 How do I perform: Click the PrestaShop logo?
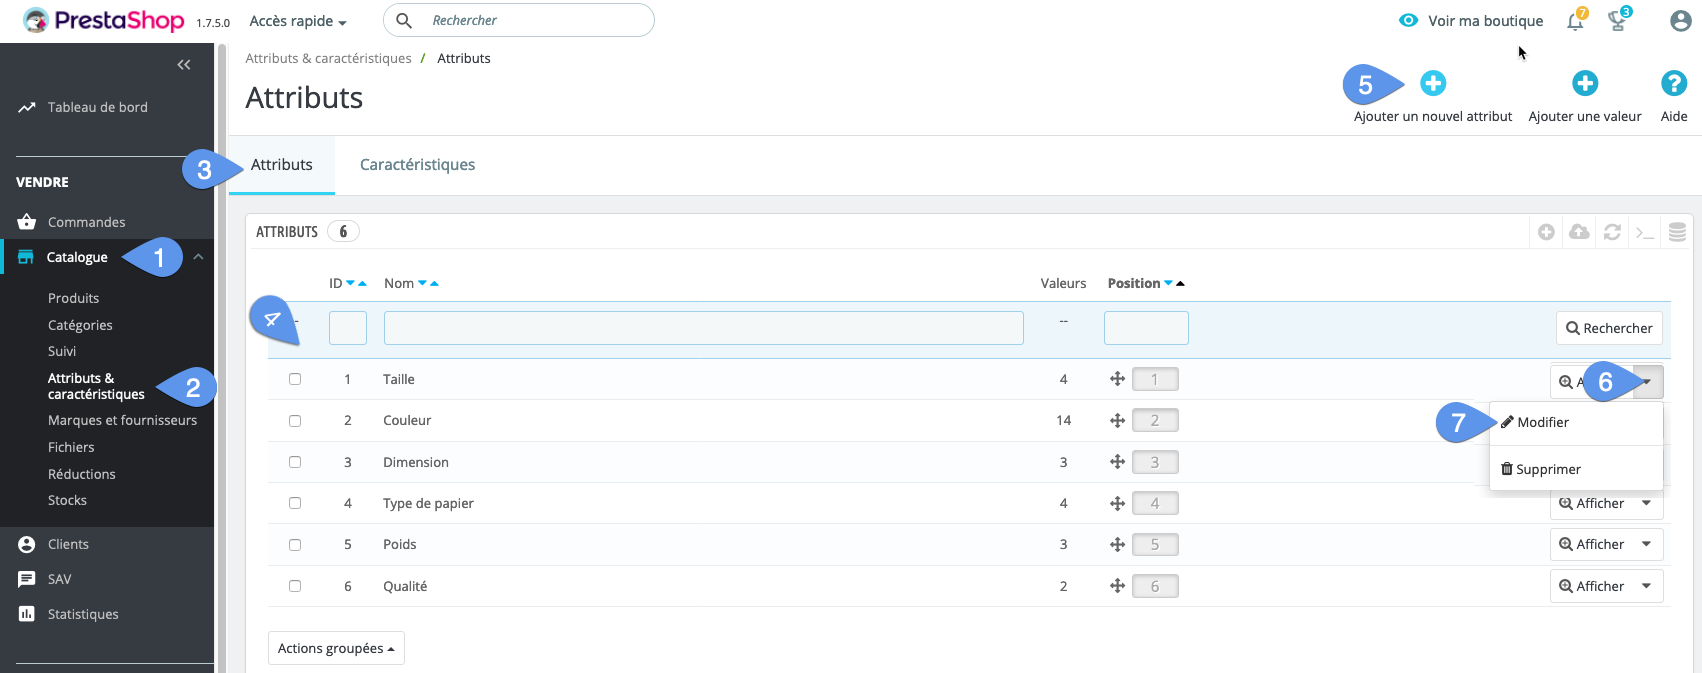click(104, 20)
